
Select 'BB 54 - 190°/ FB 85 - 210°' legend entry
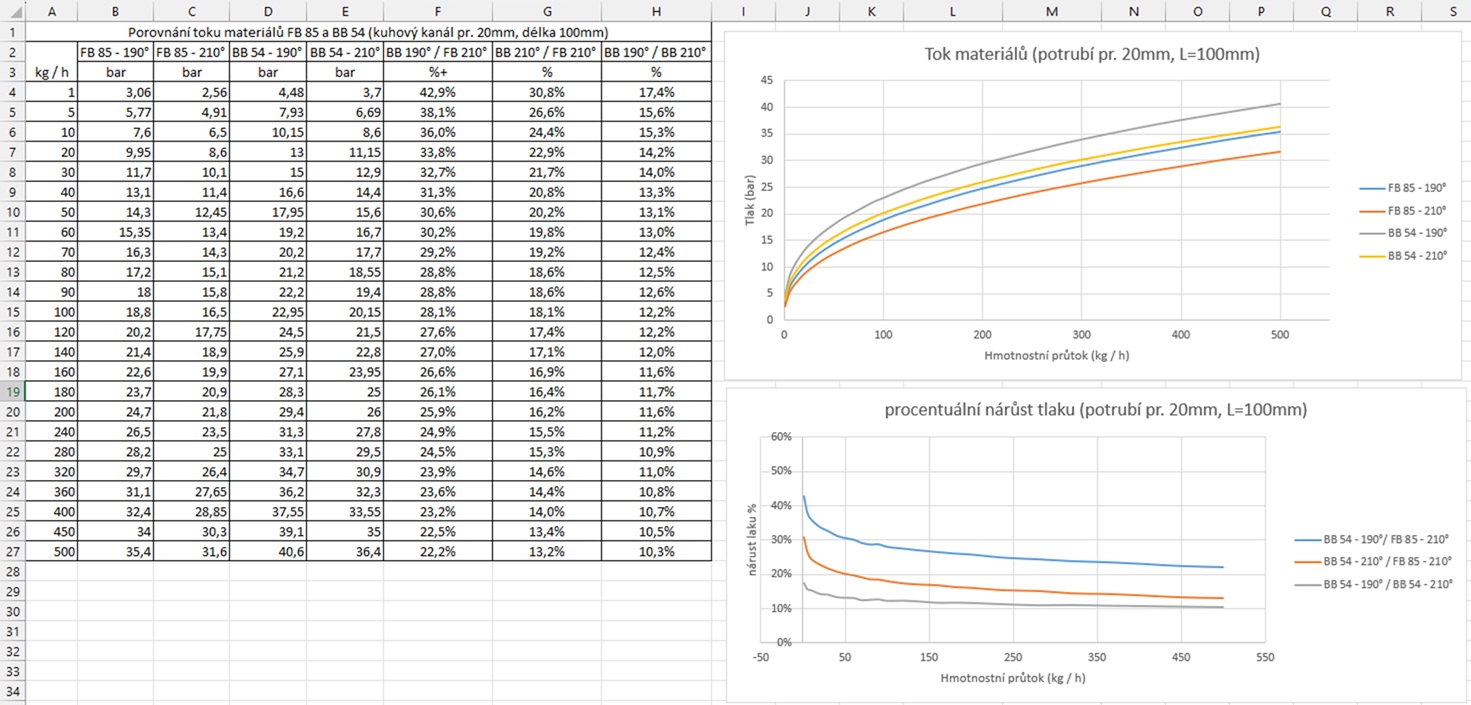point(1384,538)
